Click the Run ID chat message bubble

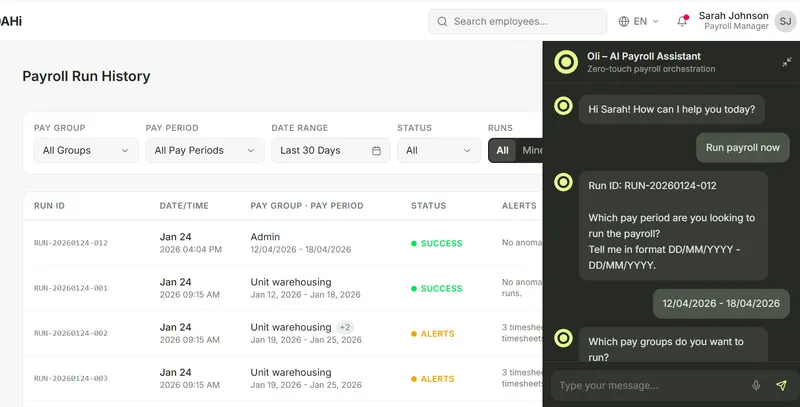coord(673,225)
